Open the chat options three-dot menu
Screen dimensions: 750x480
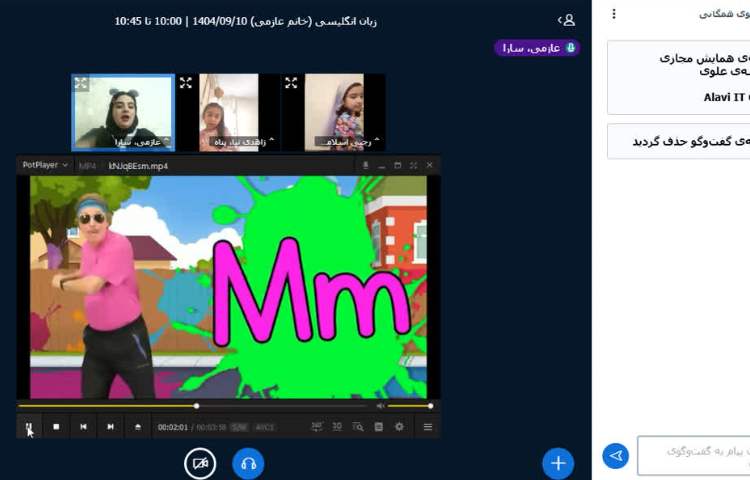(614, 14)
